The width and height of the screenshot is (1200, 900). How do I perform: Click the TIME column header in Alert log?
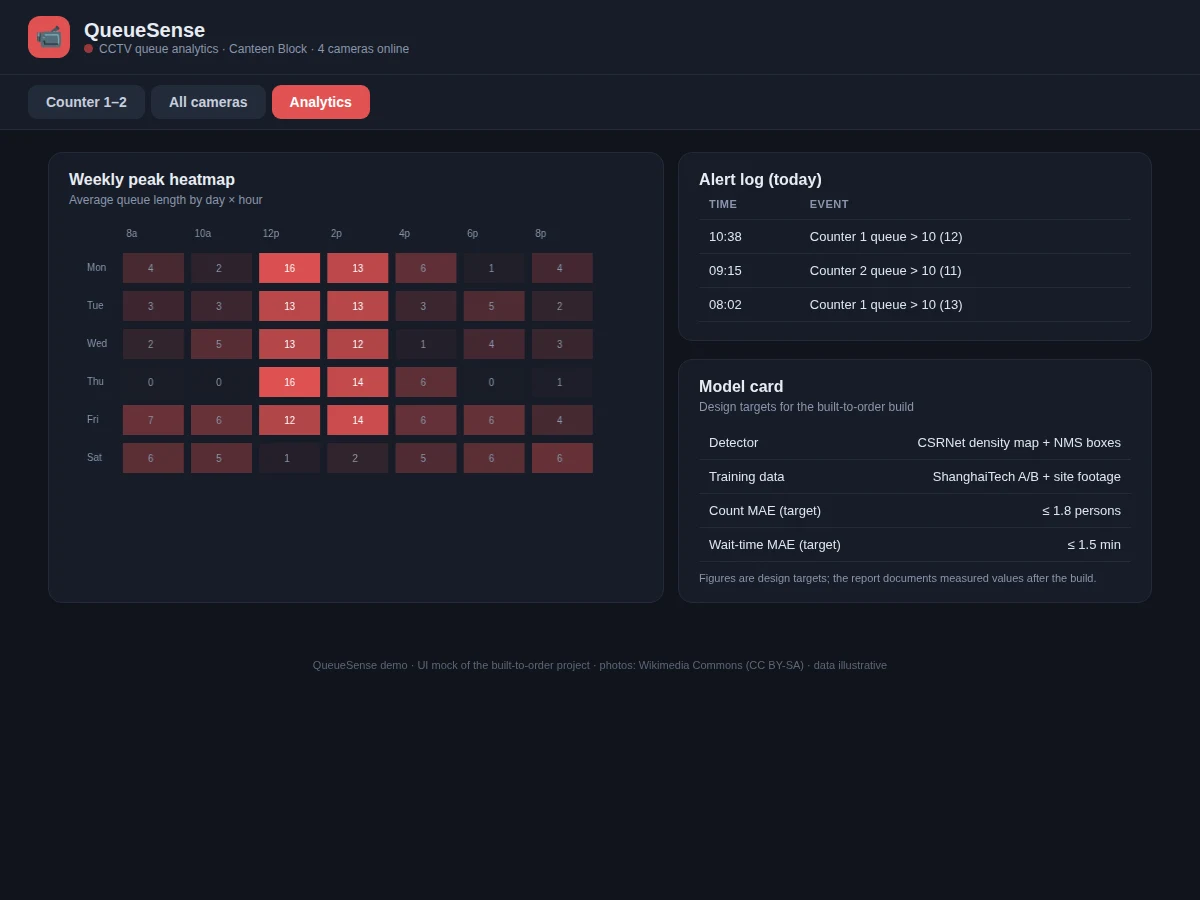(x=723, y=204)
